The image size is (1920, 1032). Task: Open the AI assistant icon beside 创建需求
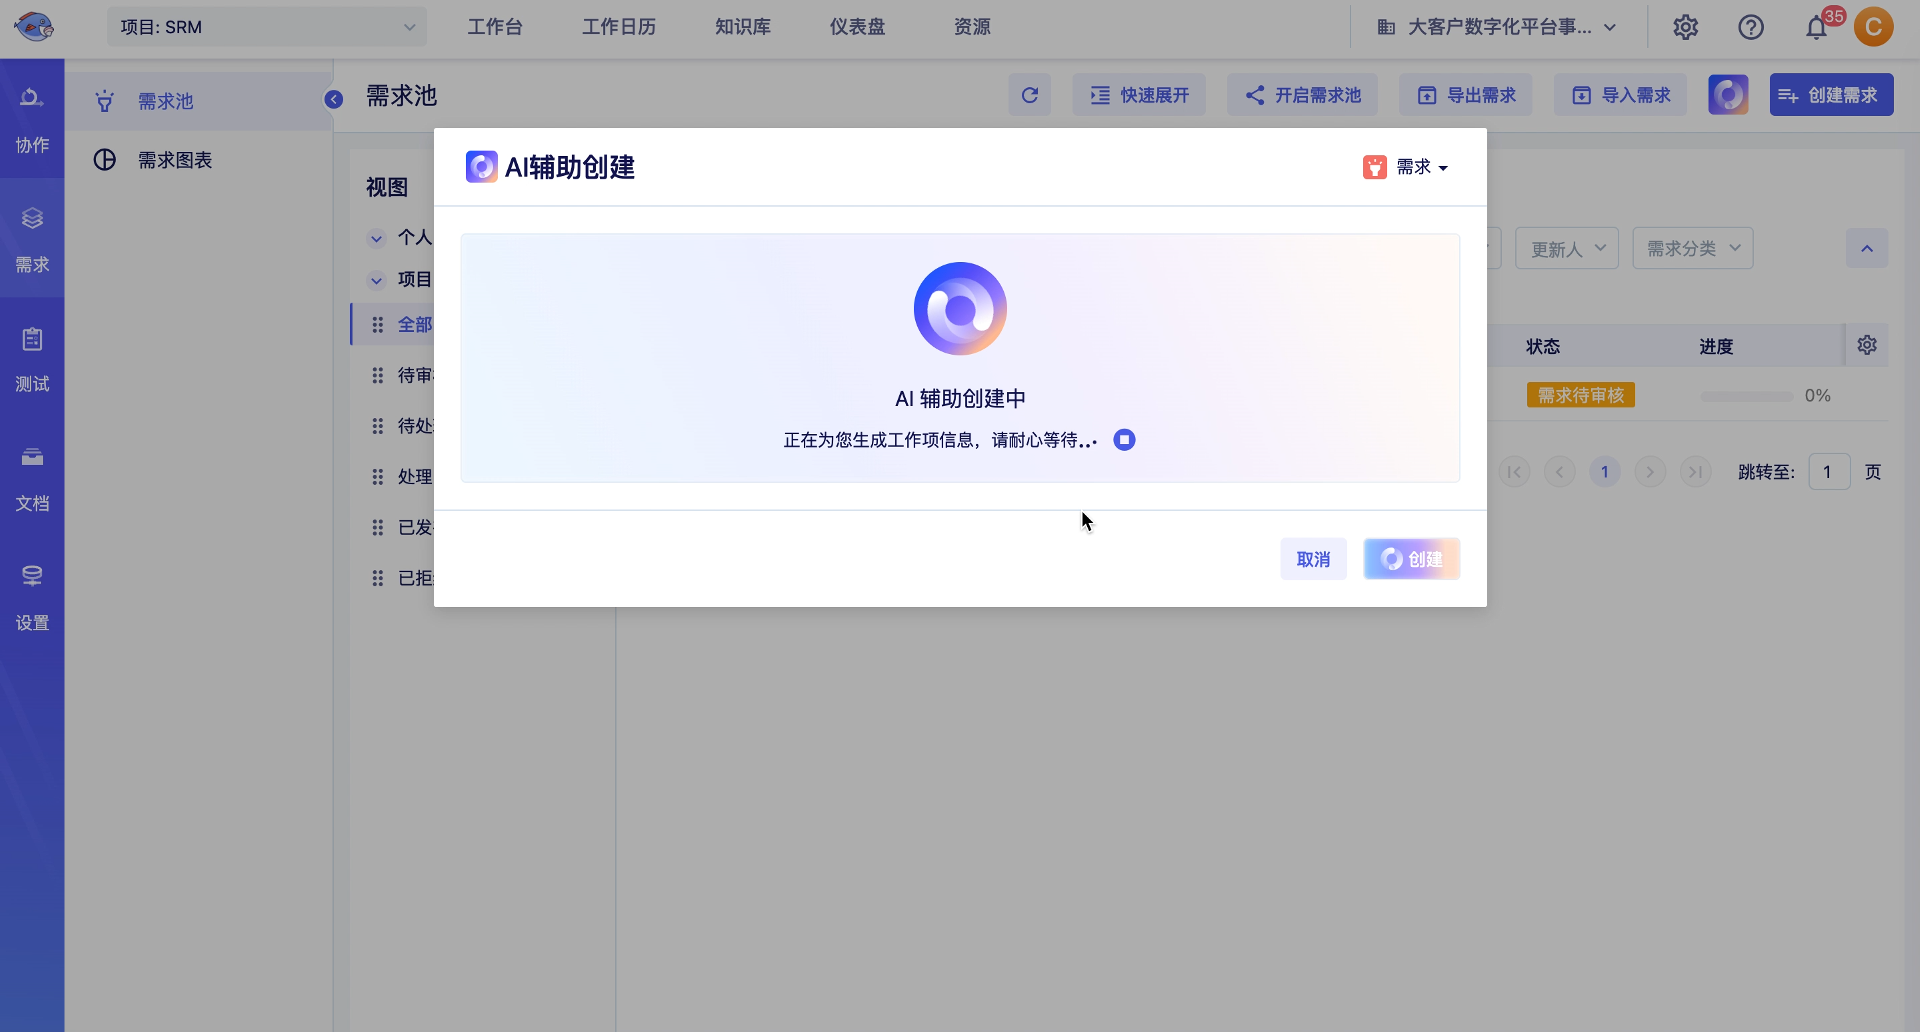(x=1727, y=95)
